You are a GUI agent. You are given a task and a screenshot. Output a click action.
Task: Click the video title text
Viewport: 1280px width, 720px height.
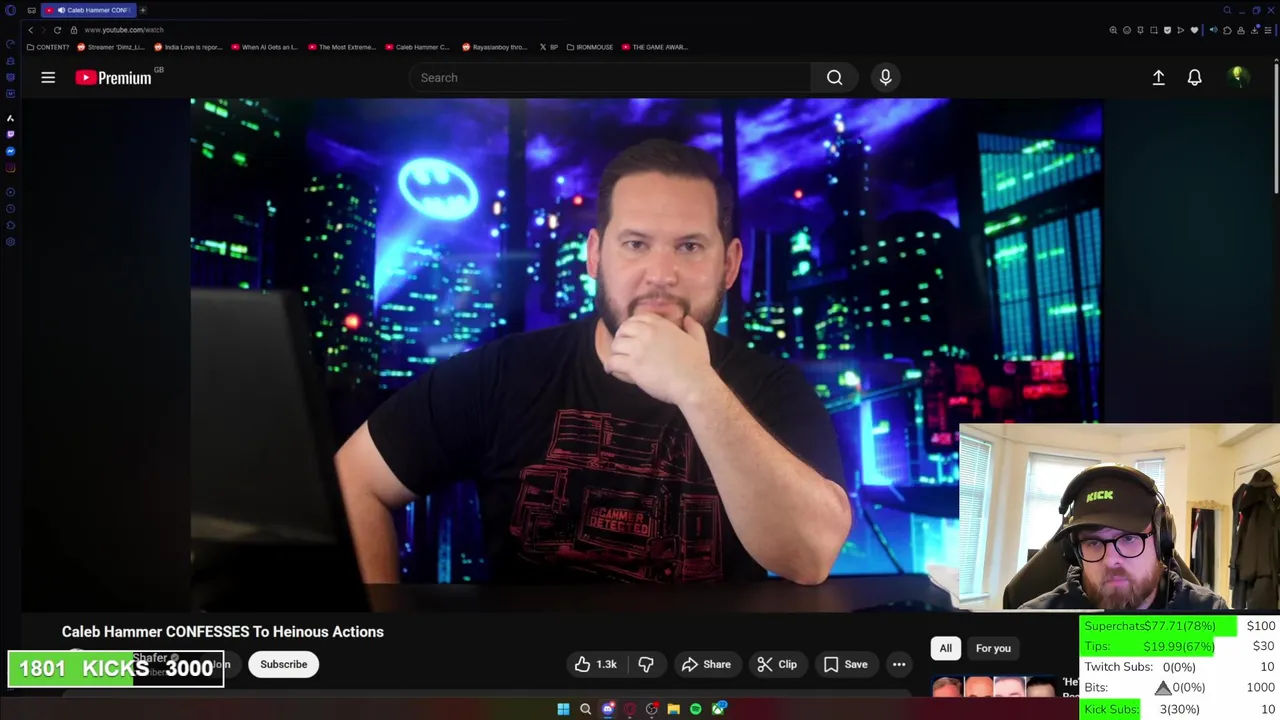[223, 631]
